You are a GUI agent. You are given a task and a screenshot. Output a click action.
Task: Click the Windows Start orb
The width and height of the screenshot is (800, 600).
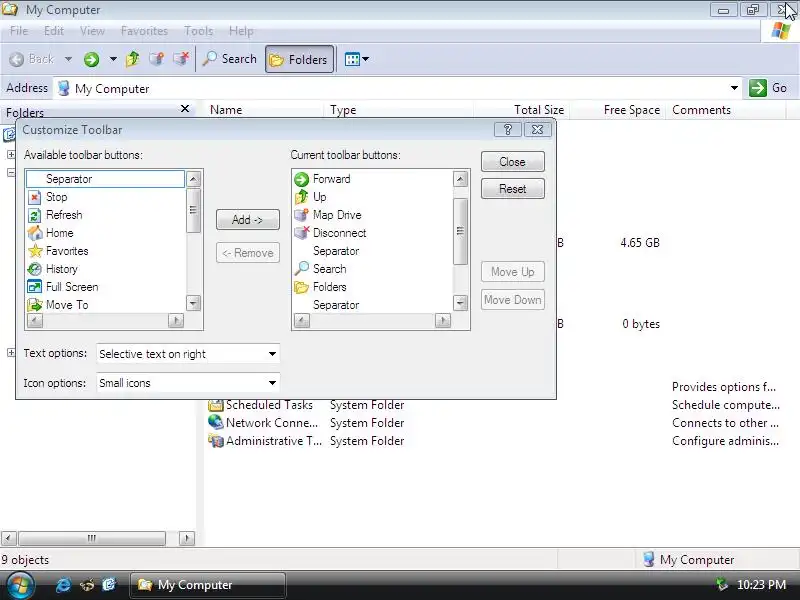pos(20,585)
